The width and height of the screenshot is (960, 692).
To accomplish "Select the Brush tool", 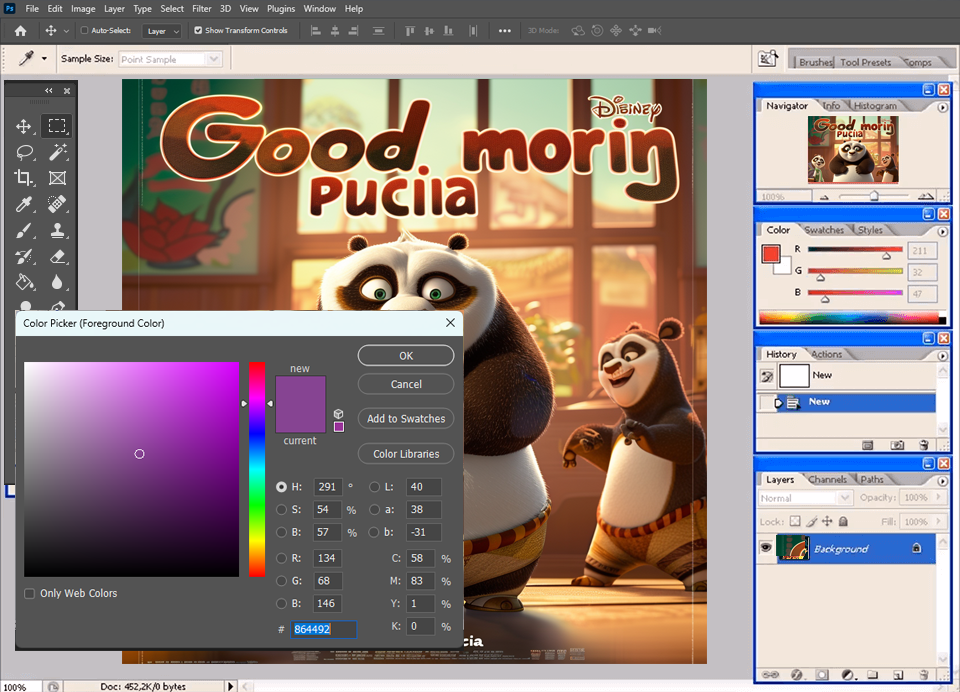I will click(x=24, y=231).
